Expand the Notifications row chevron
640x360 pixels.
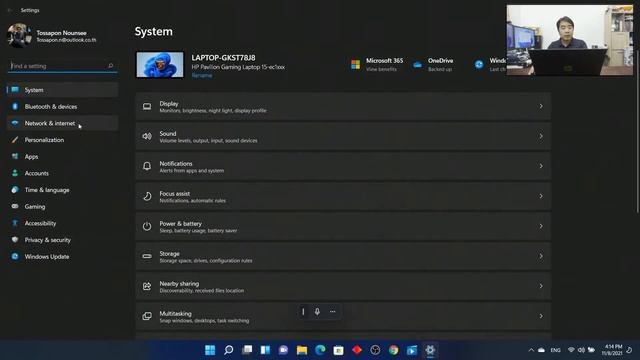[x=541, y=166]
